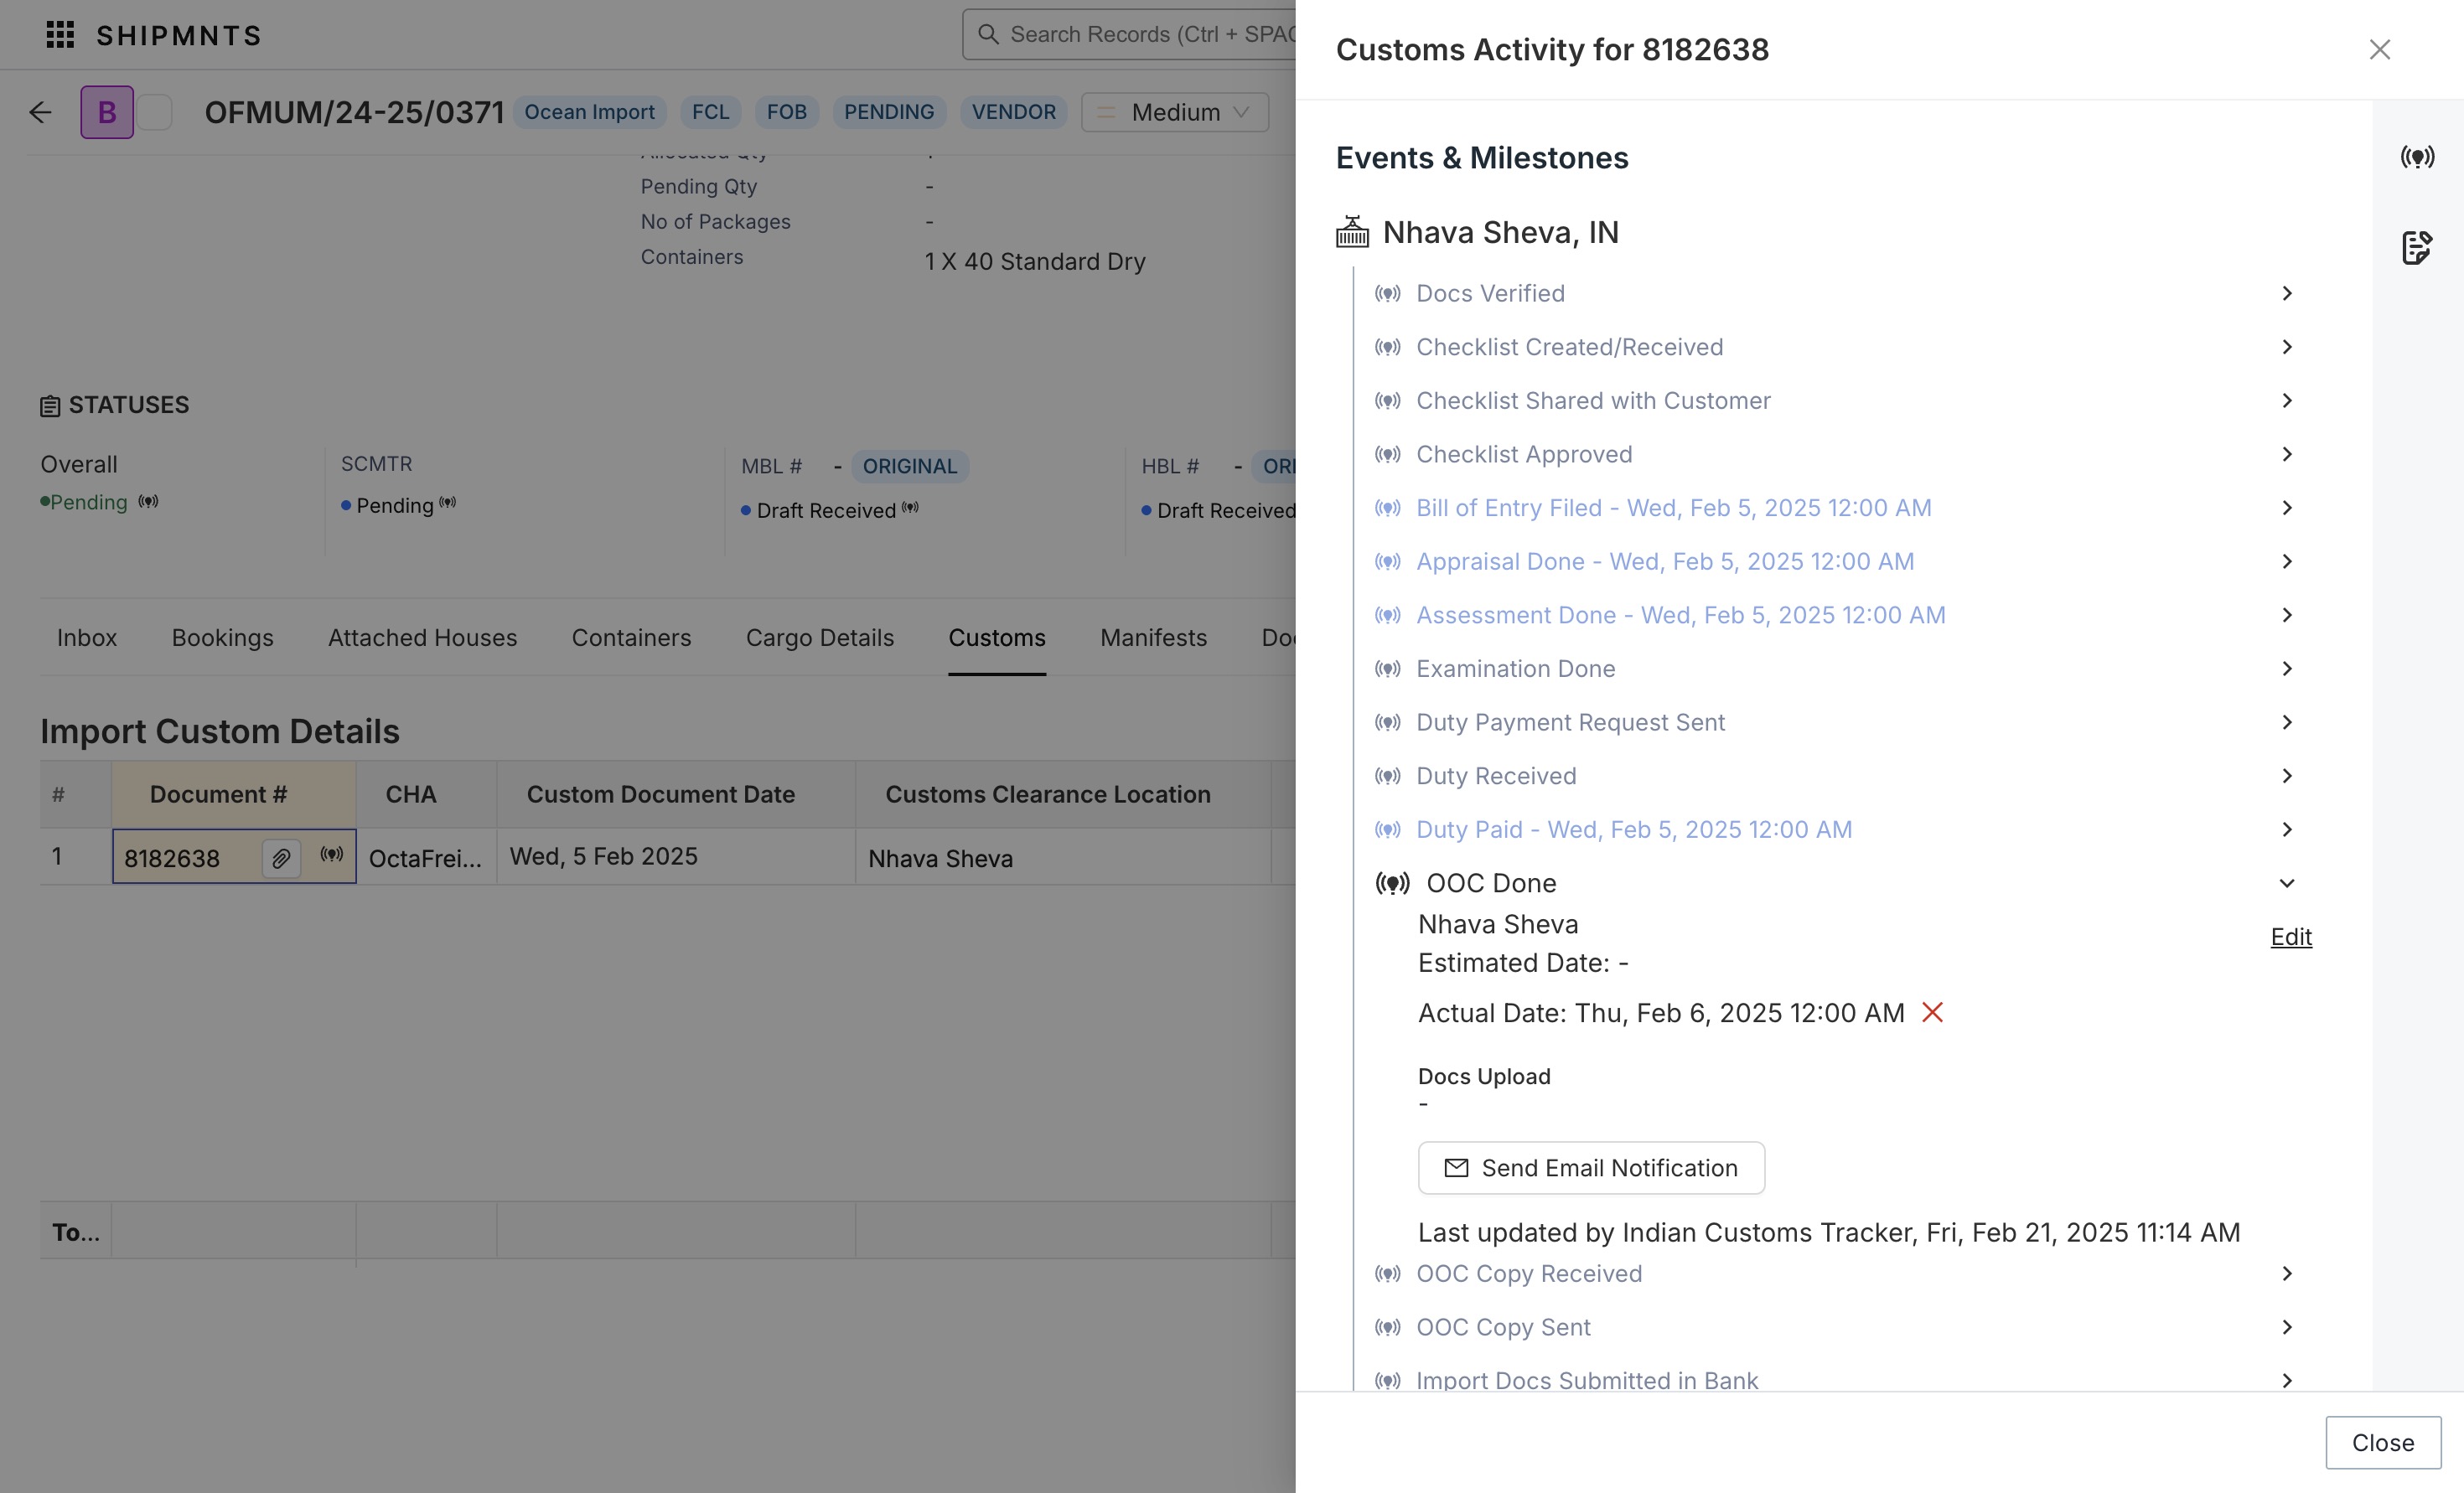Expand the Assessment Done chevron
Screen dimensions: 2464x1493
(2287, 615)
